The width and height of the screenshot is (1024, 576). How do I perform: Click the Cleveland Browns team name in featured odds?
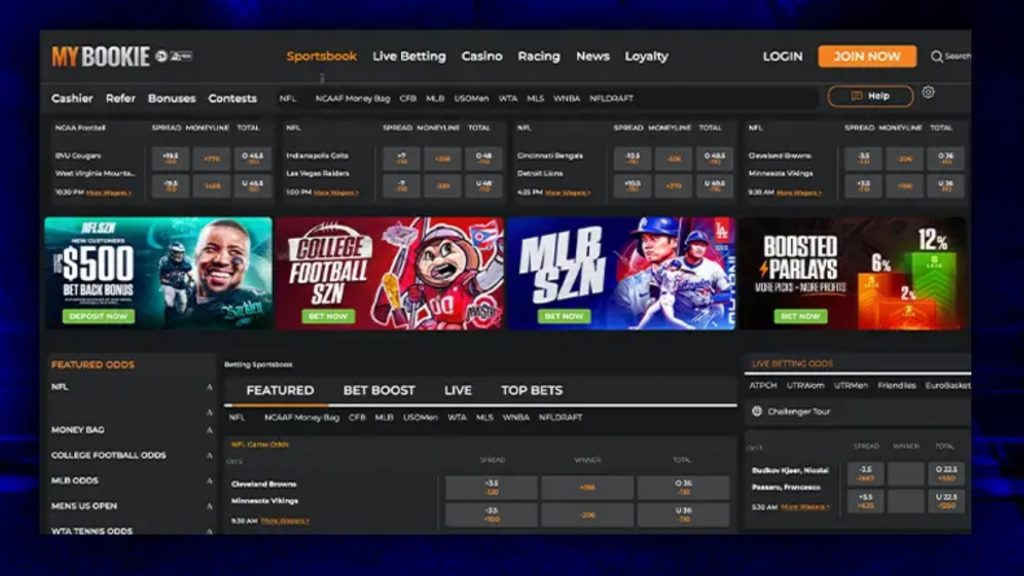pyautogui.click(x=264, y=484)
